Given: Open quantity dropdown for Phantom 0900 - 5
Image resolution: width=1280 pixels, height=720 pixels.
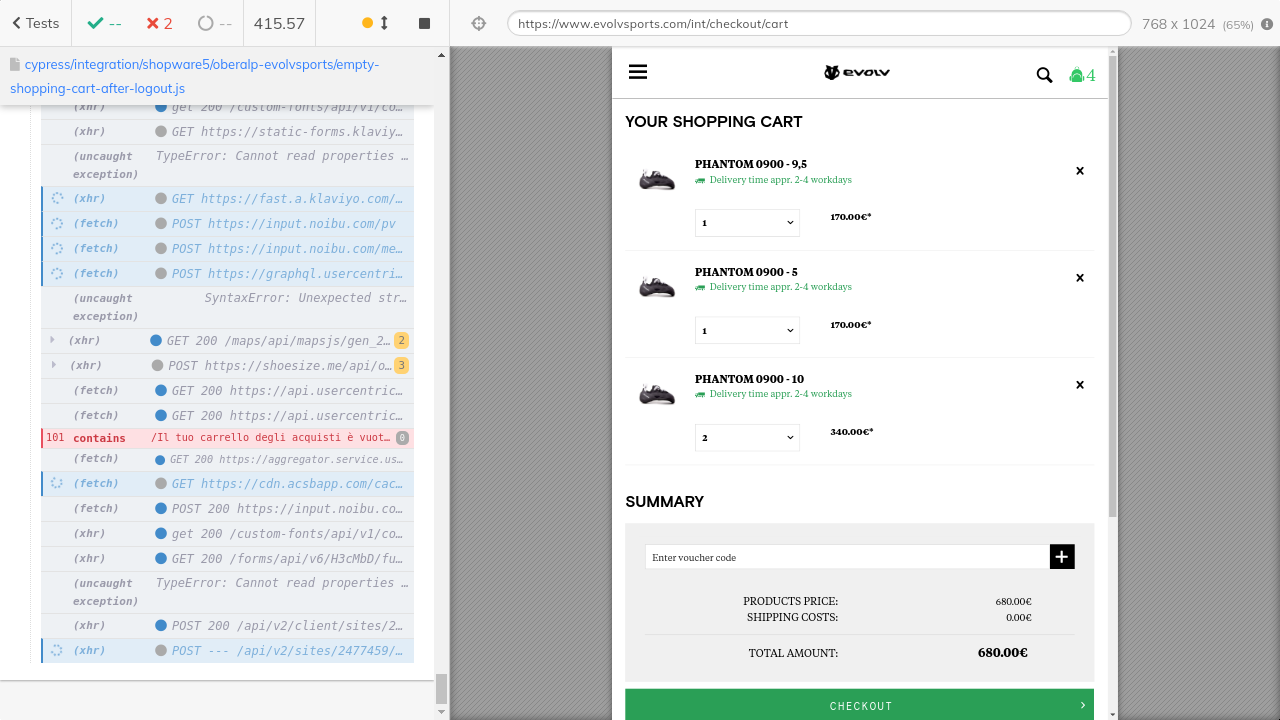Looking at the screenshot, I should [747, 330].
